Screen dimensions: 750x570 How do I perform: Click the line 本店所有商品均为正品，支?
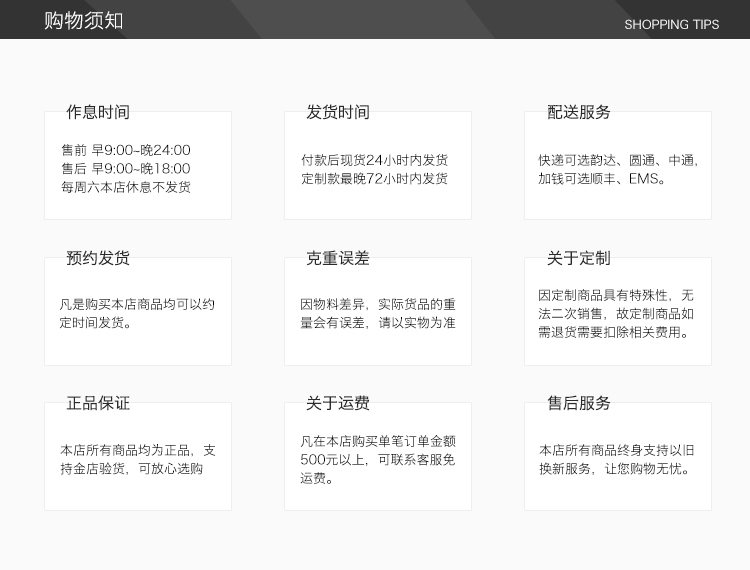138,450
